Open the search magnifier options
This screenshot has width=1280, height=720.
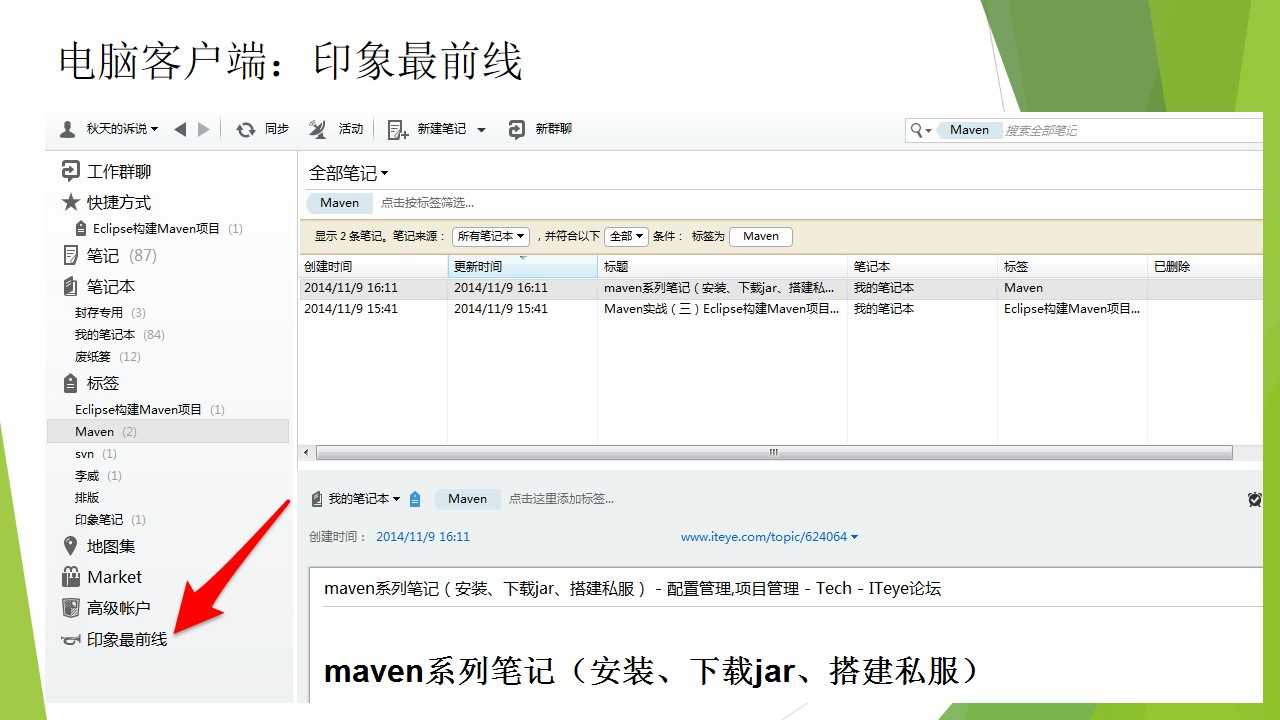pyautogui.click(x=920, y=130)
